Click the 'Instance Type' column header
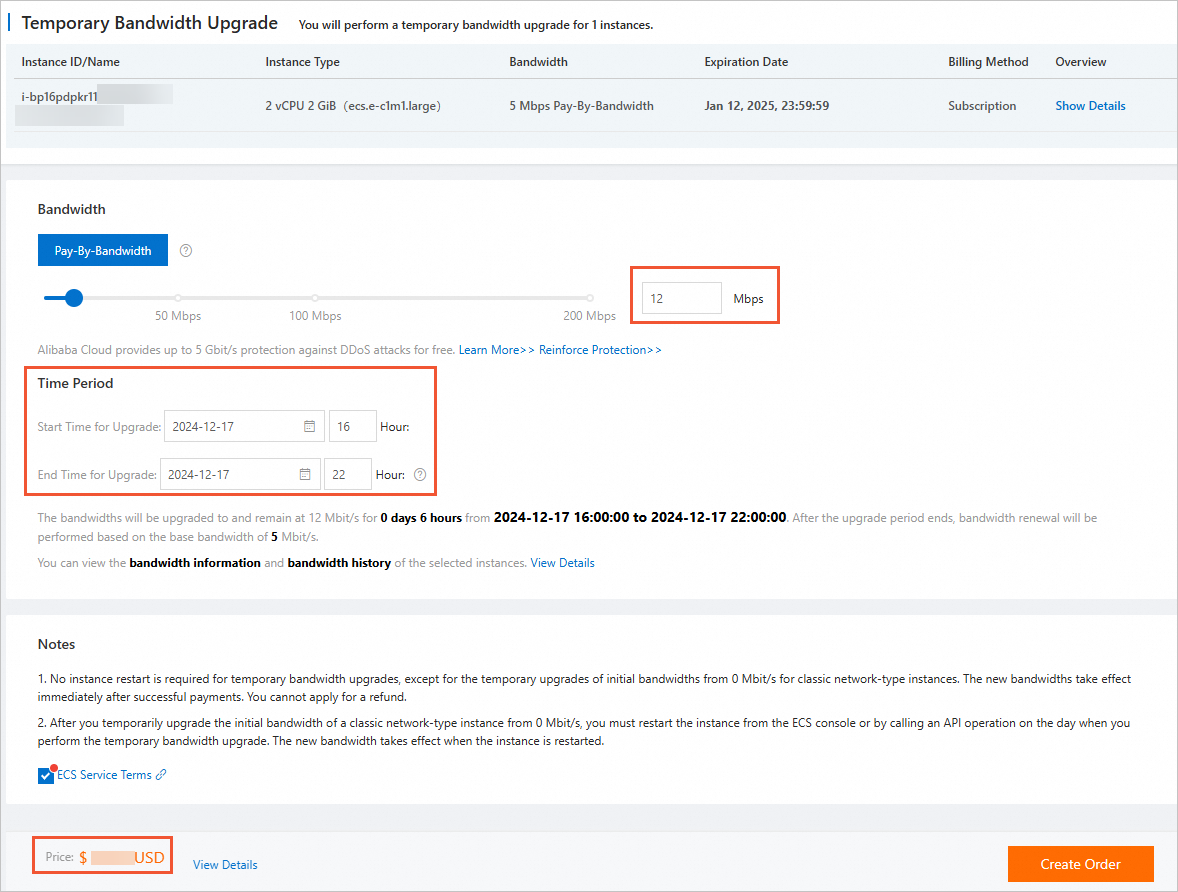 pyautogui.click(x=302, y=62)
